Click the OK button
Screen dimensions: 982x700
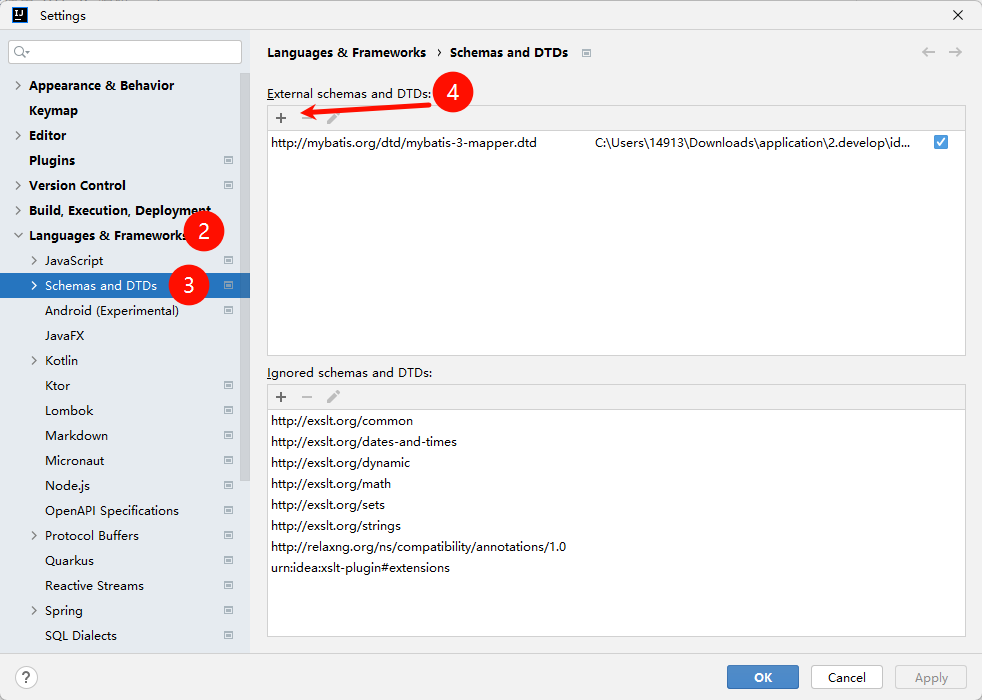(762, 677)
